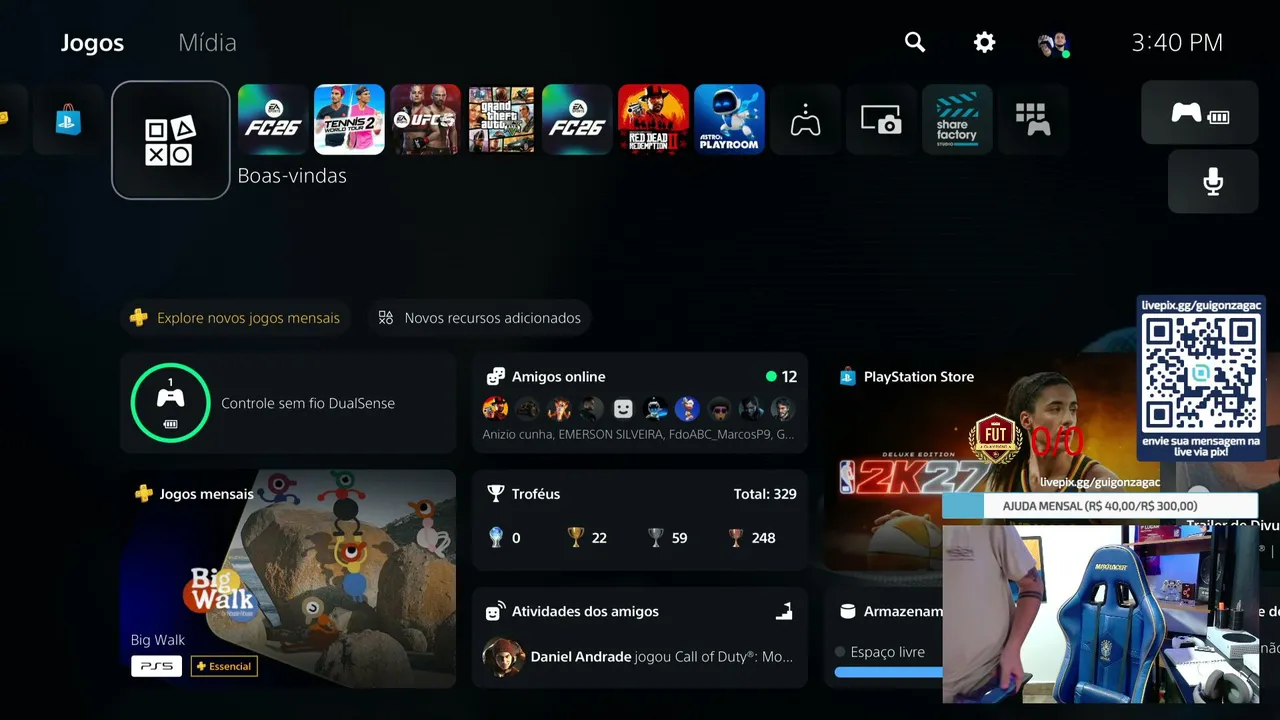Open the Atividades dos amigos heading
Image resolution: width=1280 pixels, height=720 pixels.
click(x=585, y=611)
